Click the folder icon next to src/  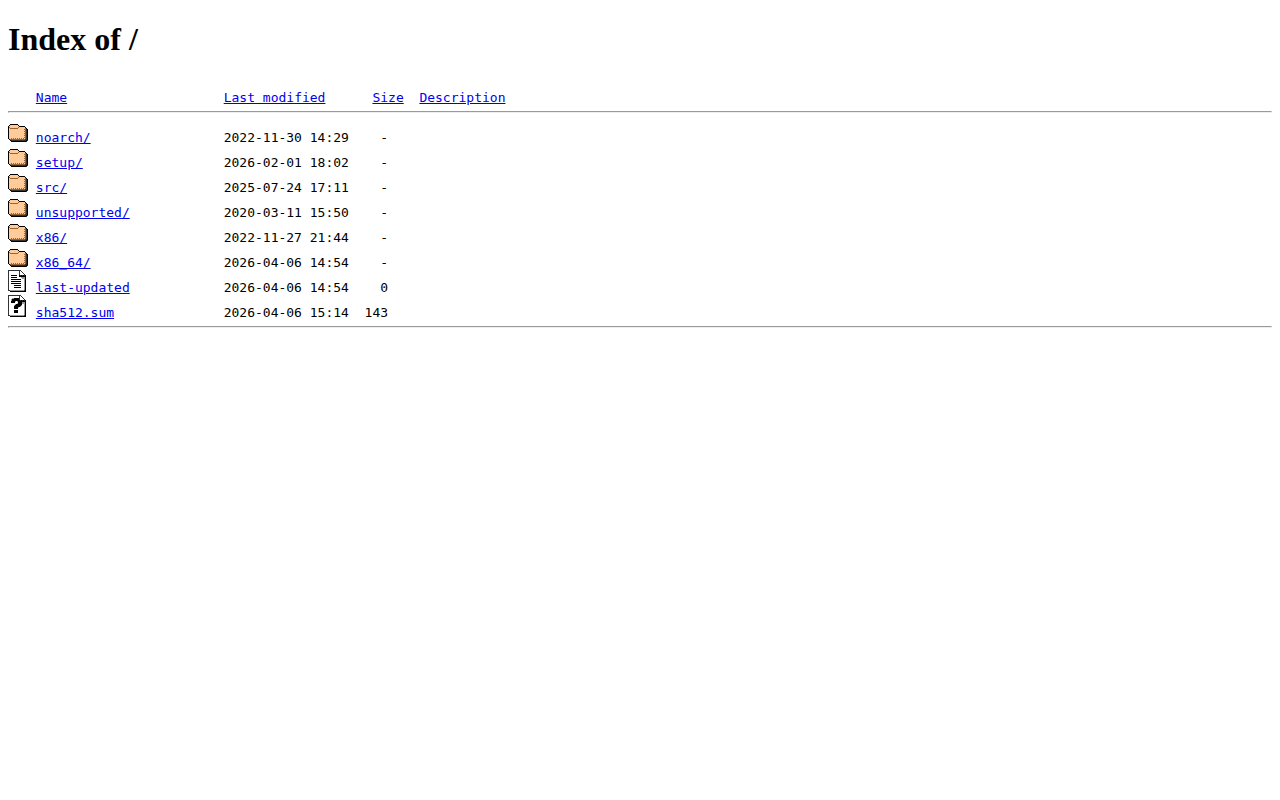tap(18, 183)
